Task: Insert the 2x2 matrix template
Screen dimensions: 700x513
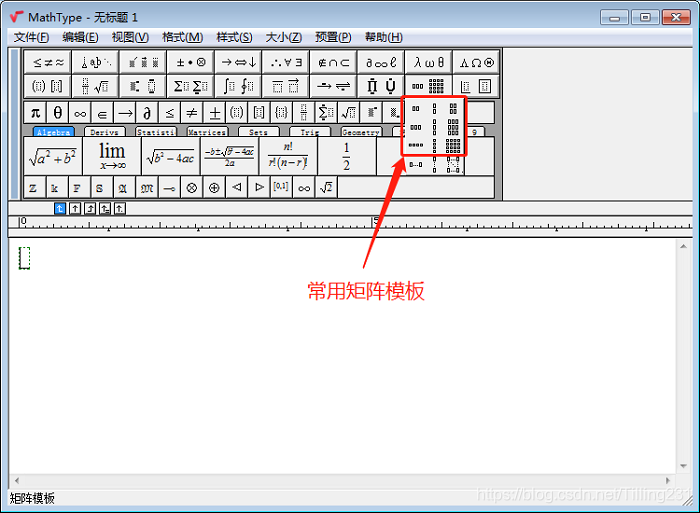Action: pyautogui.click(x=453, y=108)
